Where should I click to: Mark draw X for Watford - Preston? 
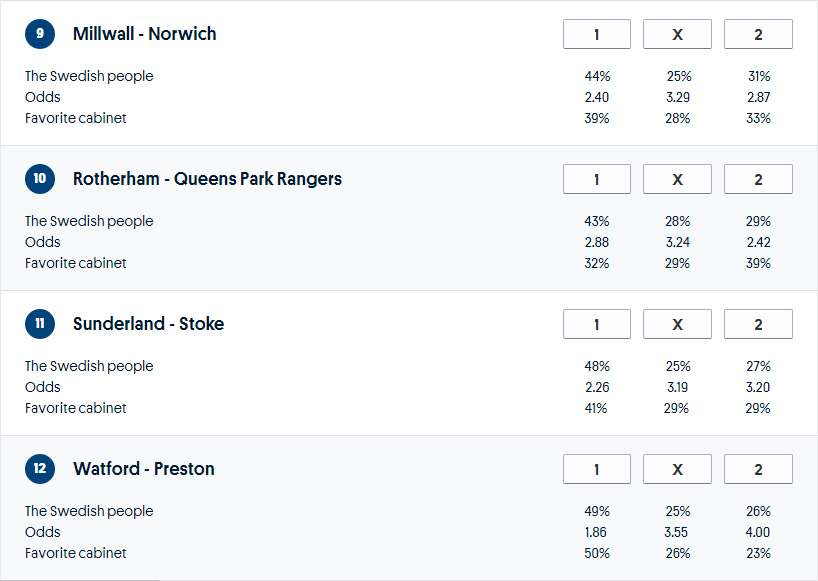click(677, 469)
